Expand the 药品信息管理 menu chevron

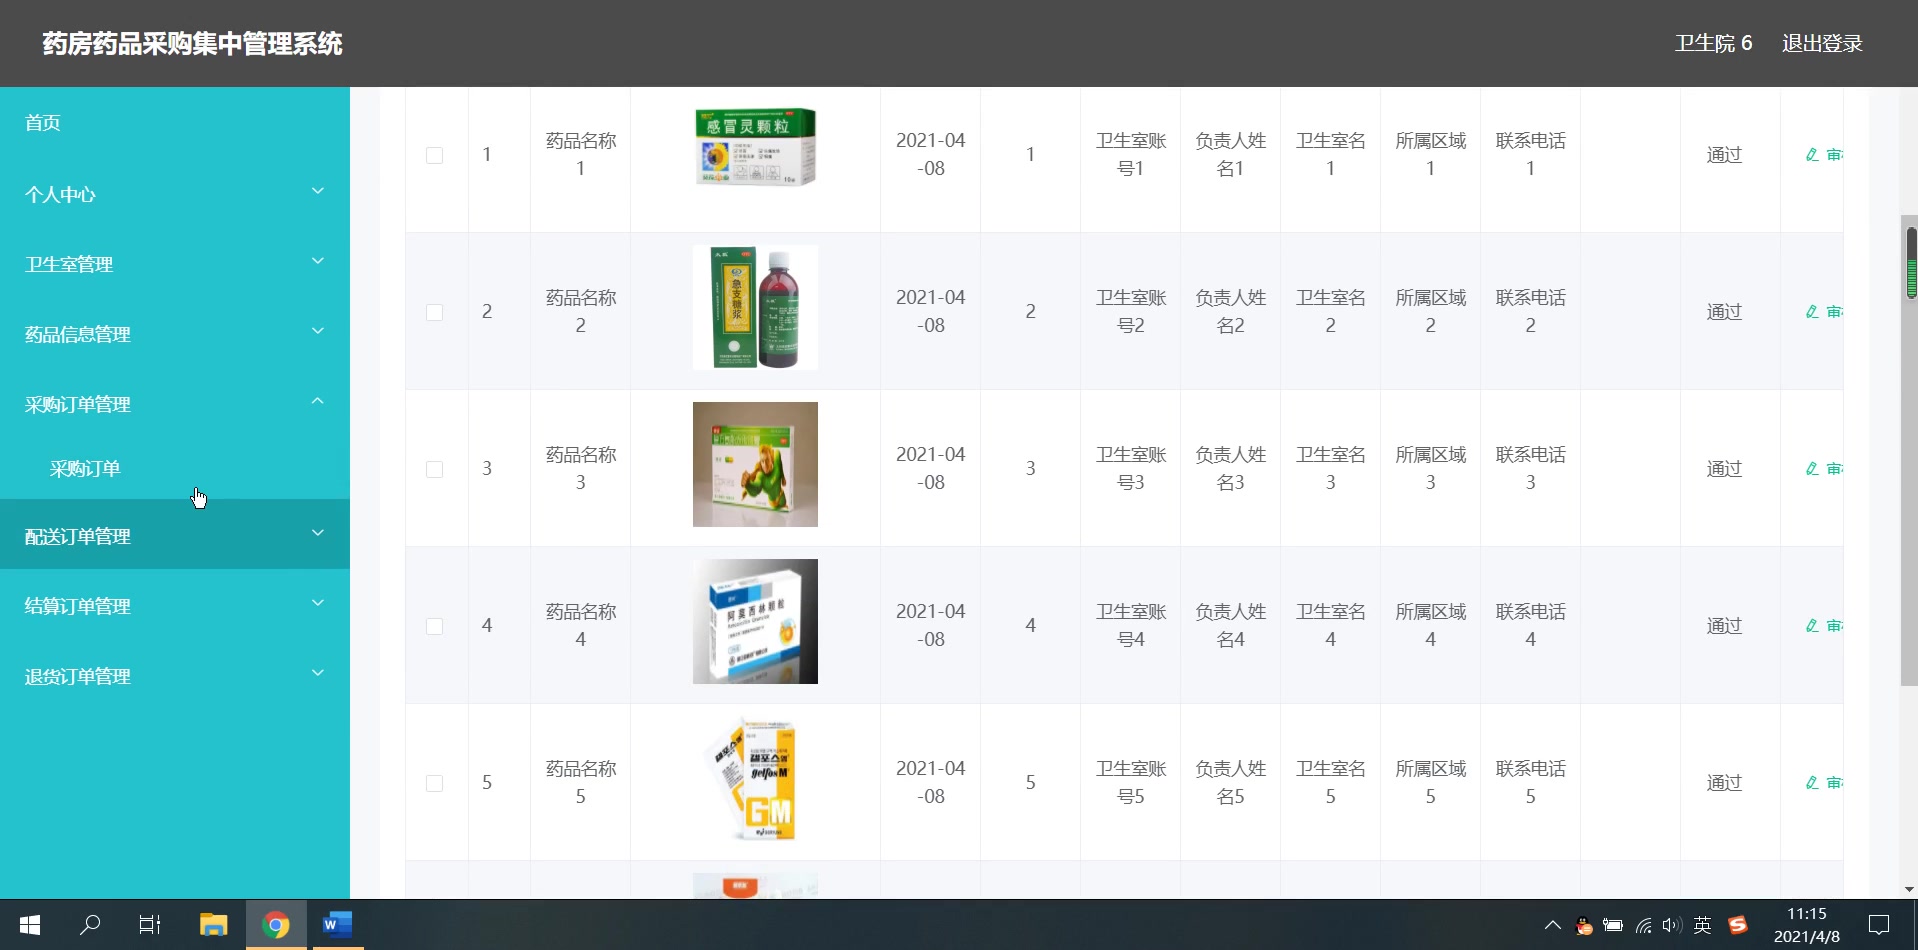tap(318, 331)
